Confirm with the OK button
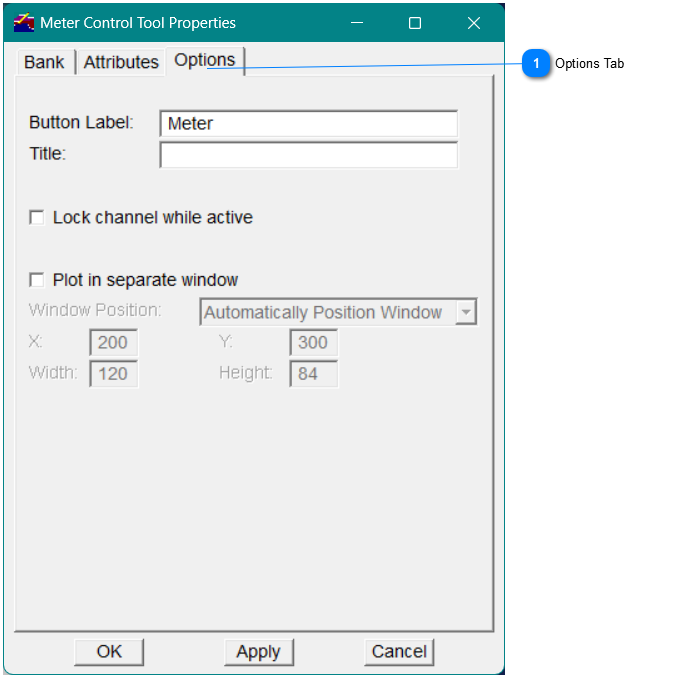The width and height of the screenshot is (688, 678). click(109, 652)
